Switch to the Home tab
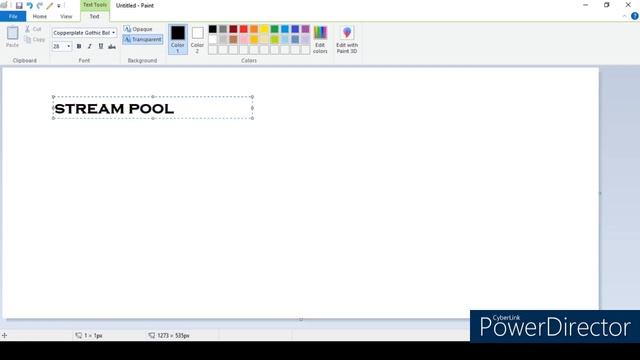640x360 pixels. 40,16
